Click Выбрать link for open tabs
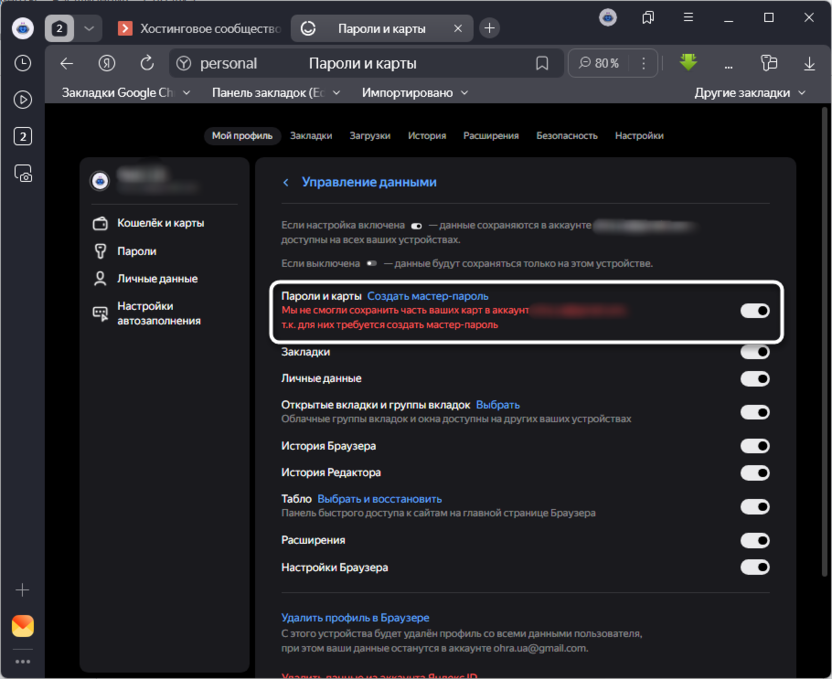The height and width of the screenshot is (679, 832). tap(498, 405)
